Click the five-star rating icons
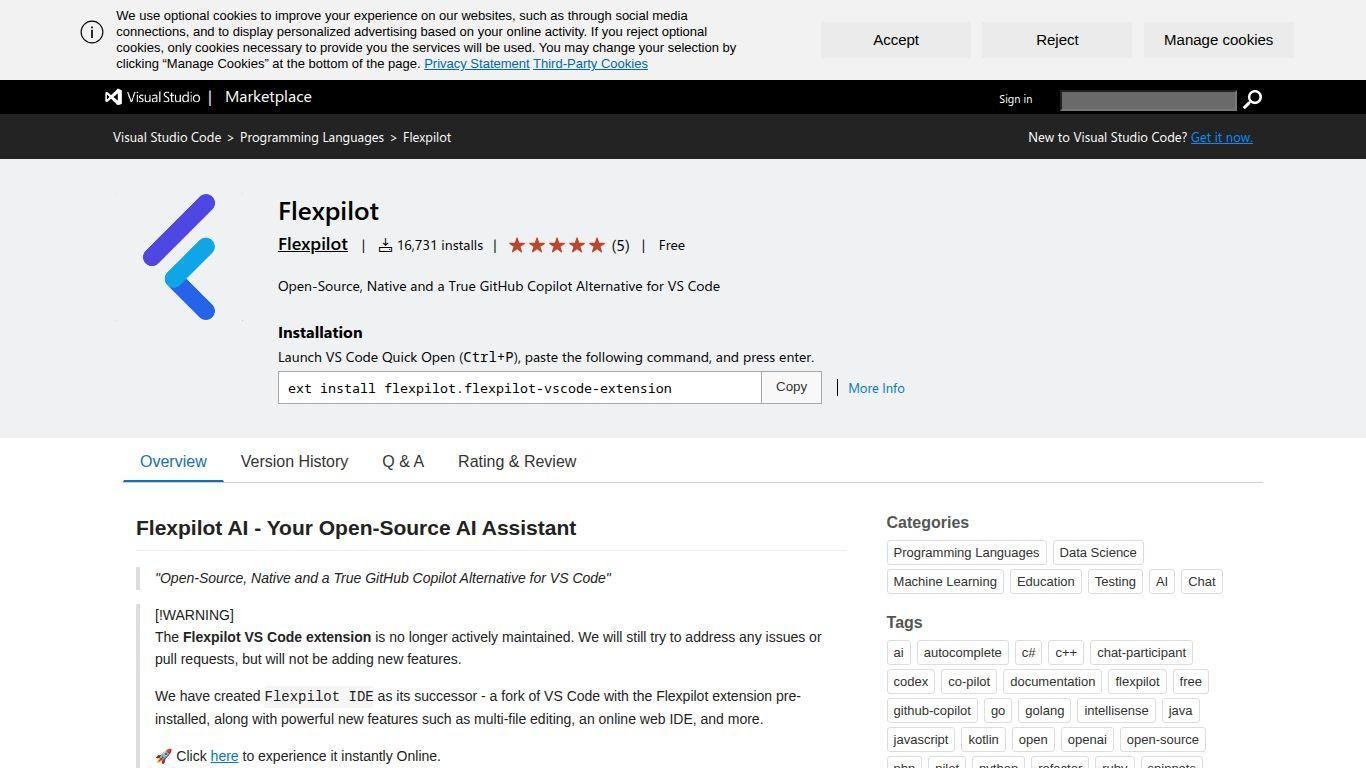 tap(557, 245)
